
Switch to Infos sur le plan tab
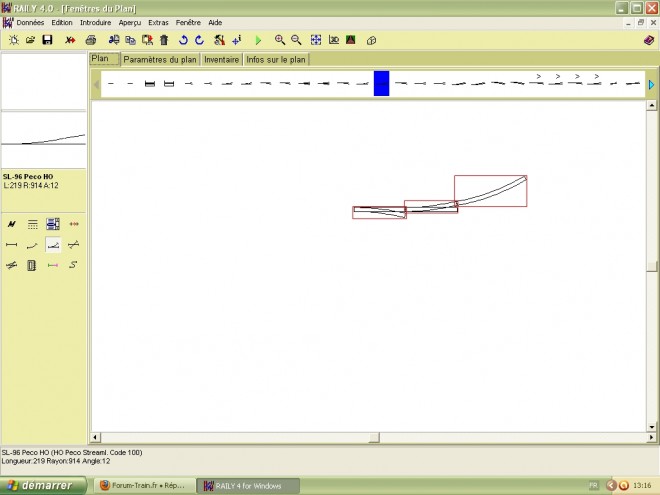point(276,60)
